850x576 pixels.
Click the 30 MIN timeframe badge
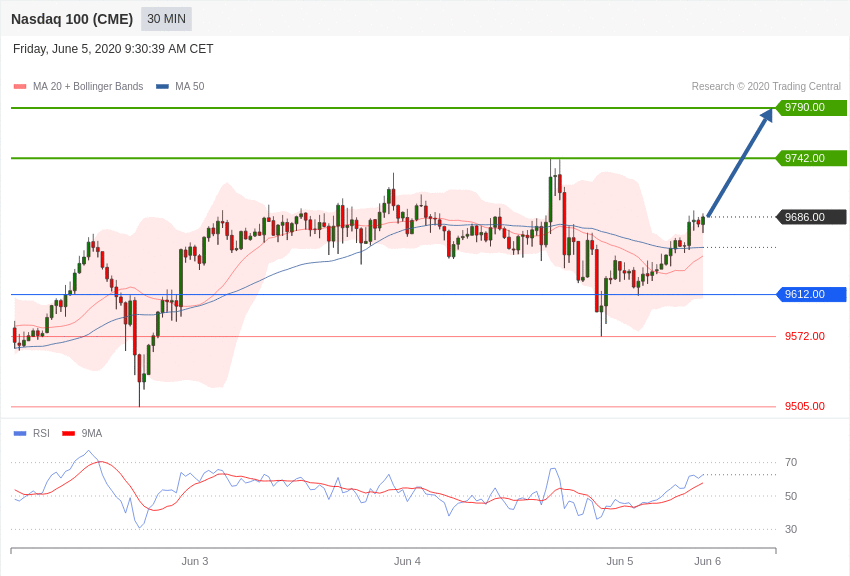click(x=166, y=19)
